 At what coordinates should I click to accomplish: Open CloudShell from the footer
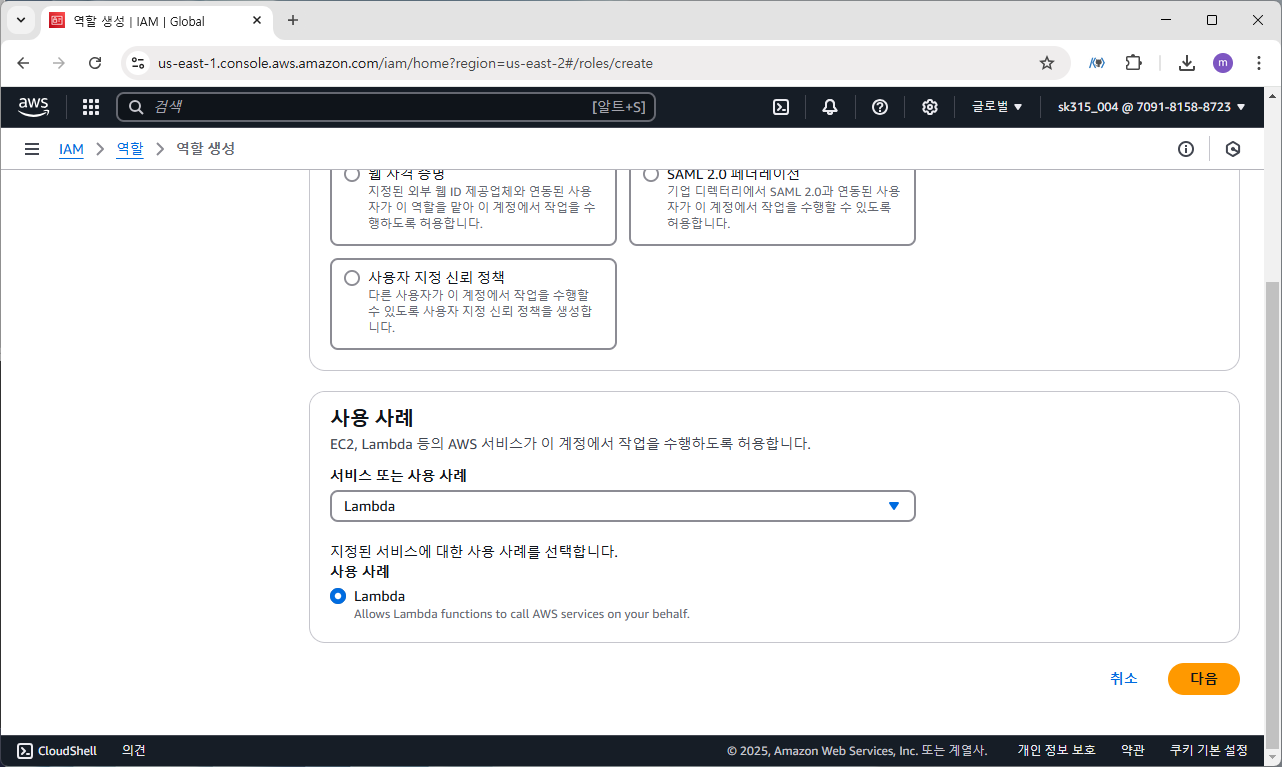(57, 750)
